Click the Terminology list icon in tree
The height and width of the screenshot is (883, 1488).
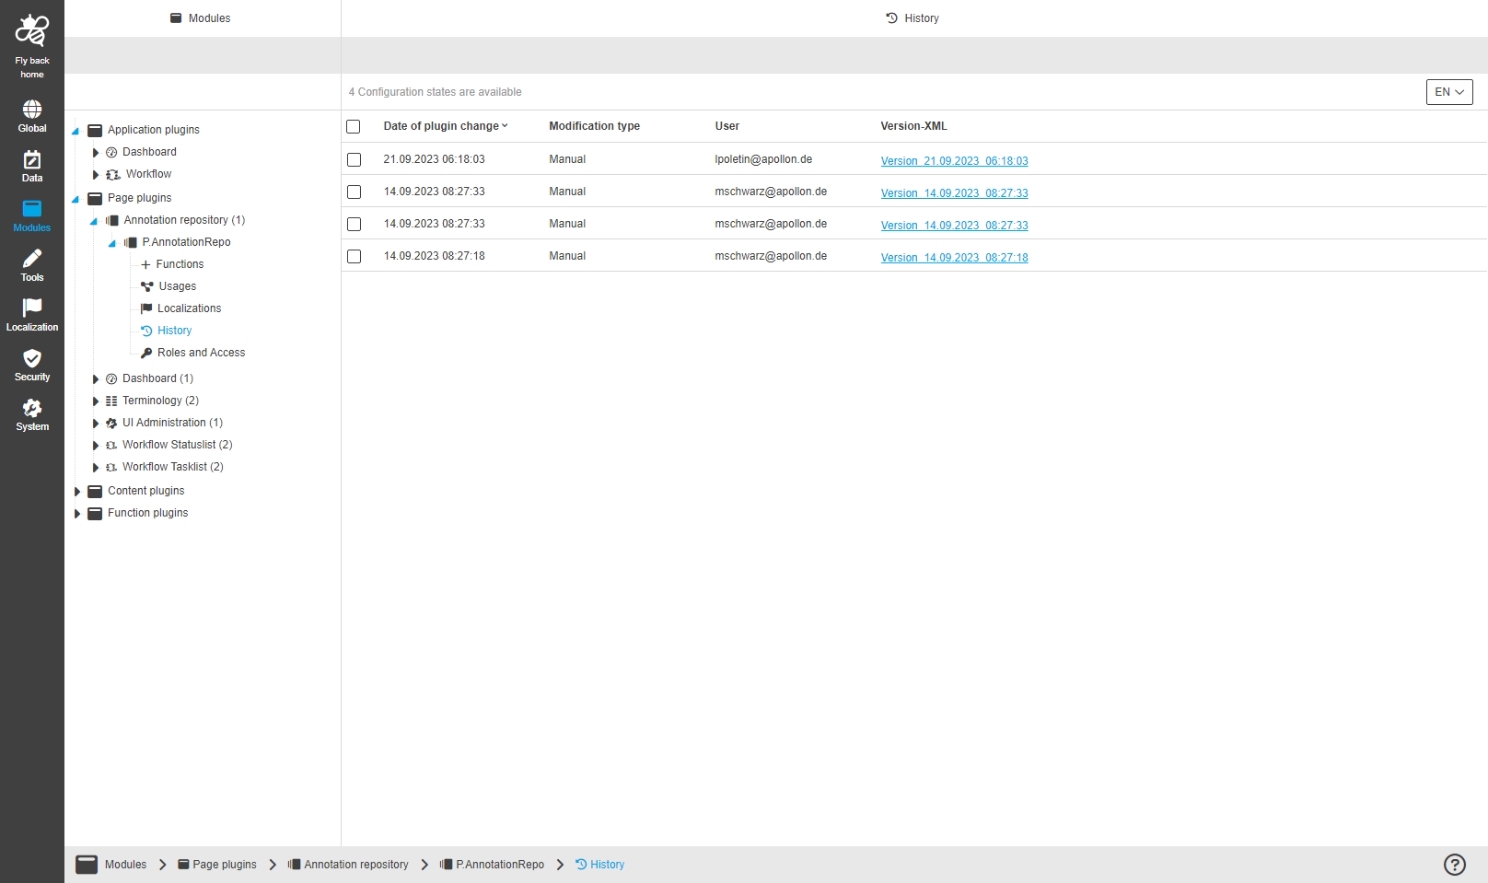click(x=112, y=401)
